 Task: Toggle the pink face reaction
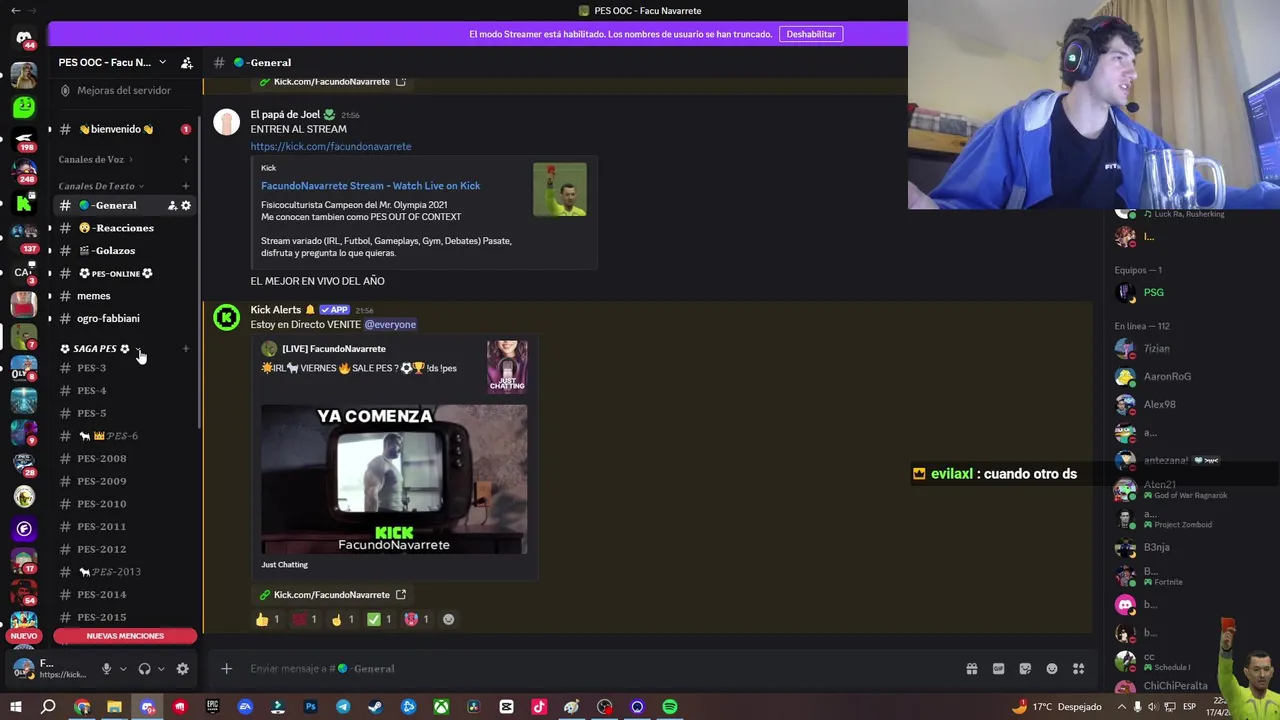[x=416, y=619]
